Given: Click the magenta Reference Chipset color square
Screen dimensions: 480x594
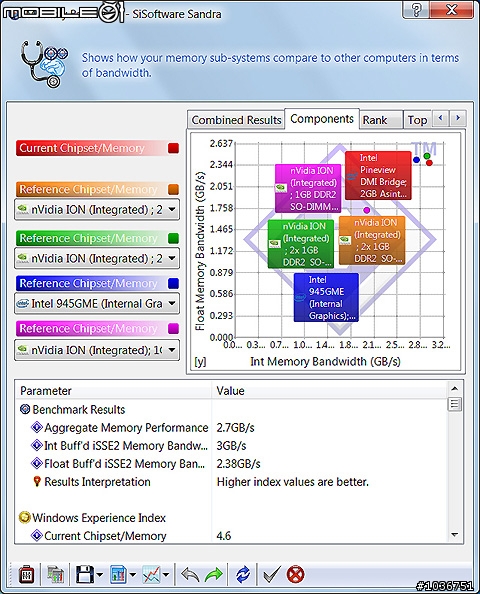Looking at the screenshot, I should (173, 328).
